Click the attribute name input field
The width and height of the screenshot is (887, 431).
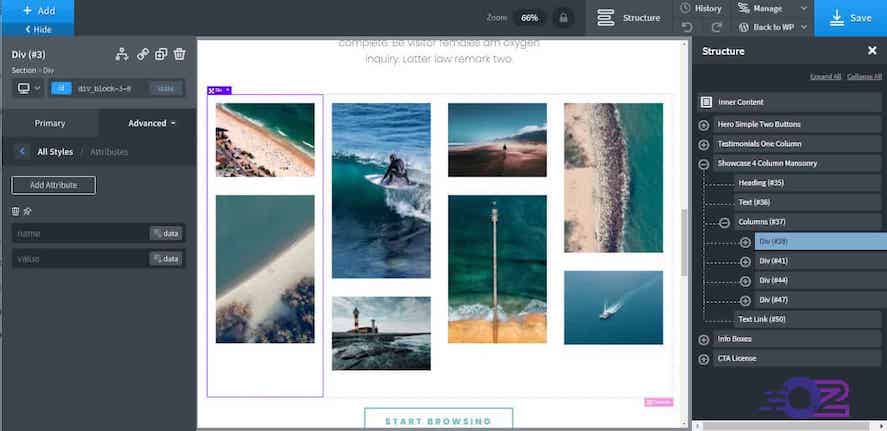click(80, 233)
